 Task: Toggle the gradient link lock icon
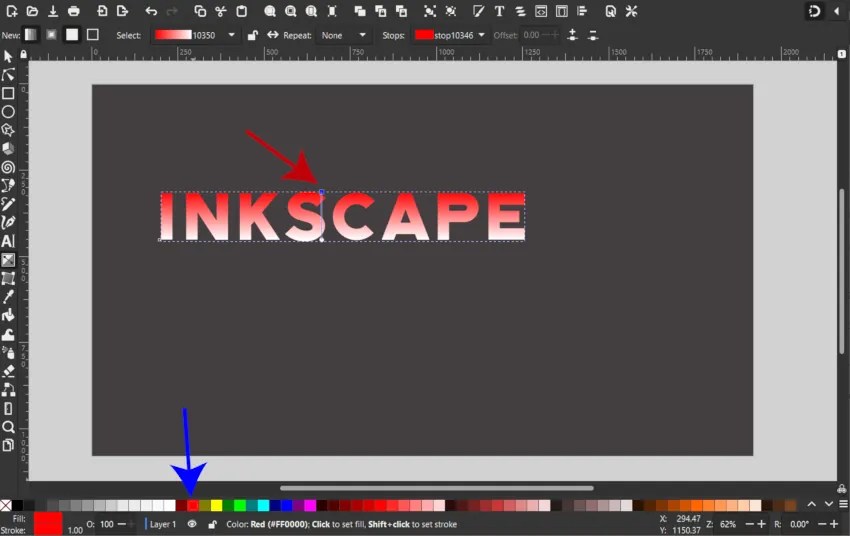(252, 35)
